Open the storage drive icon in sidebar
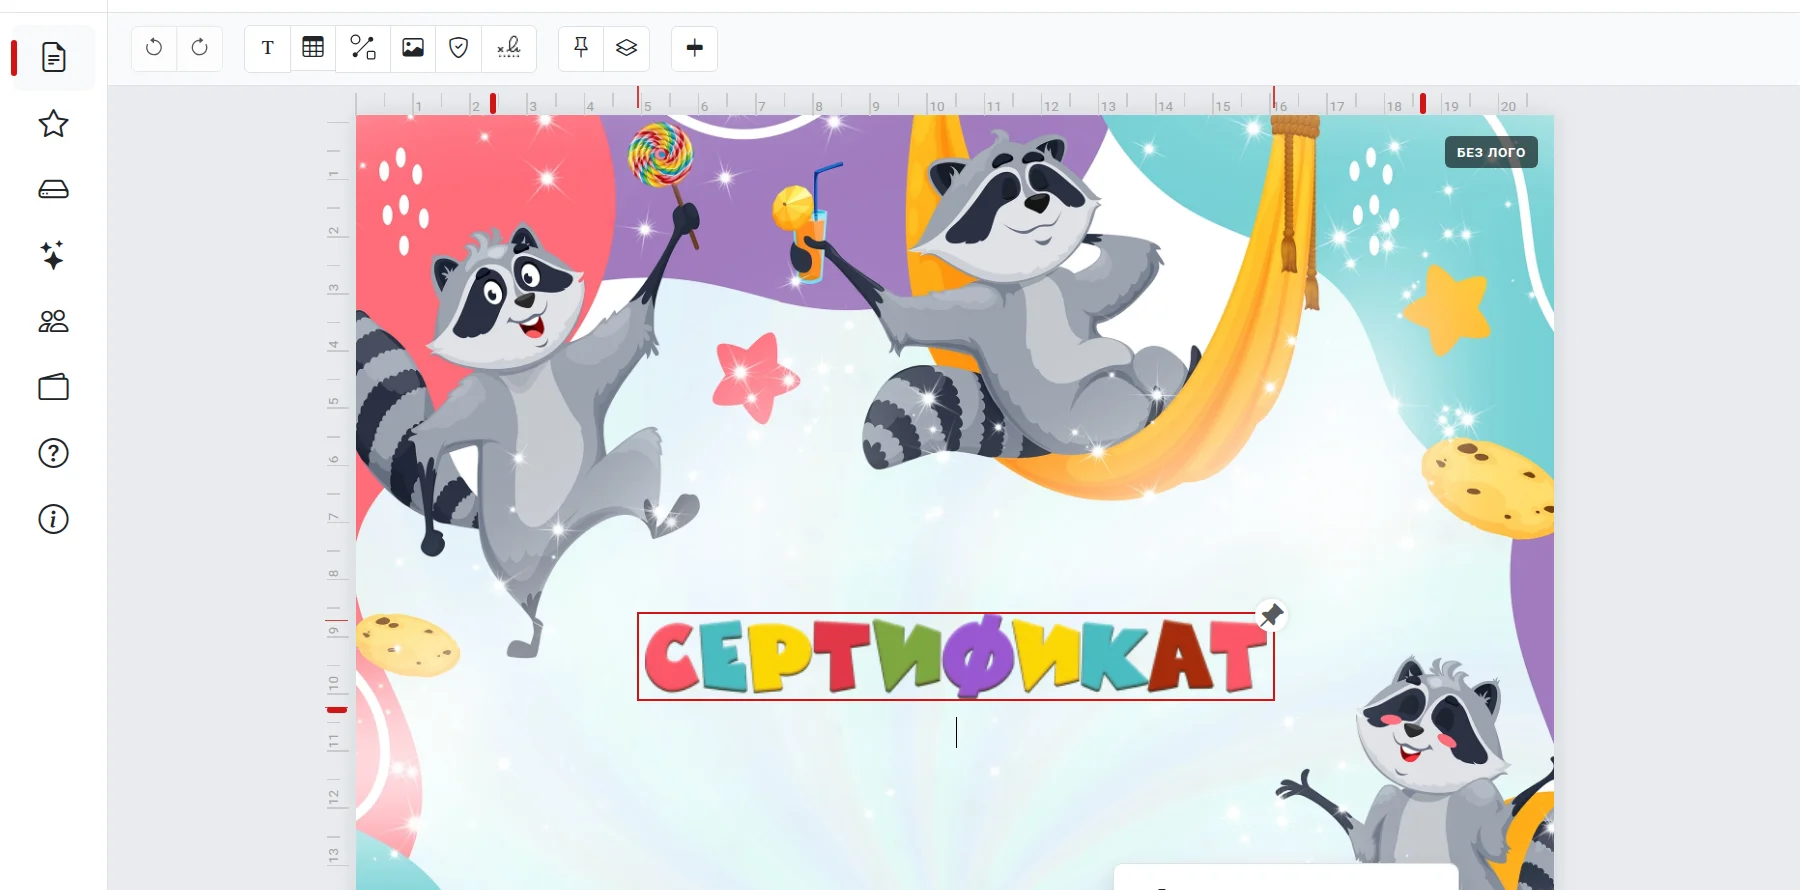 [54, 190]
